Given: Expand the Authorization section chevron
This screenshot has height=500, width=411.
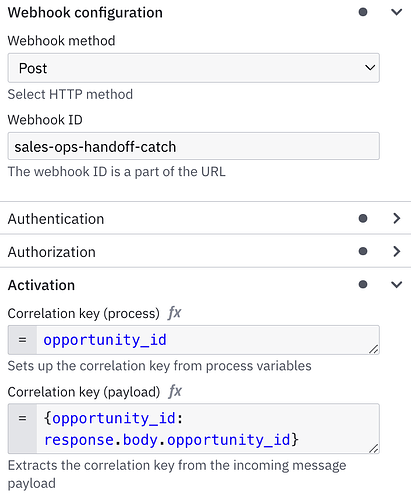Looking at the screenshot, I should click(x=396, y=251).
